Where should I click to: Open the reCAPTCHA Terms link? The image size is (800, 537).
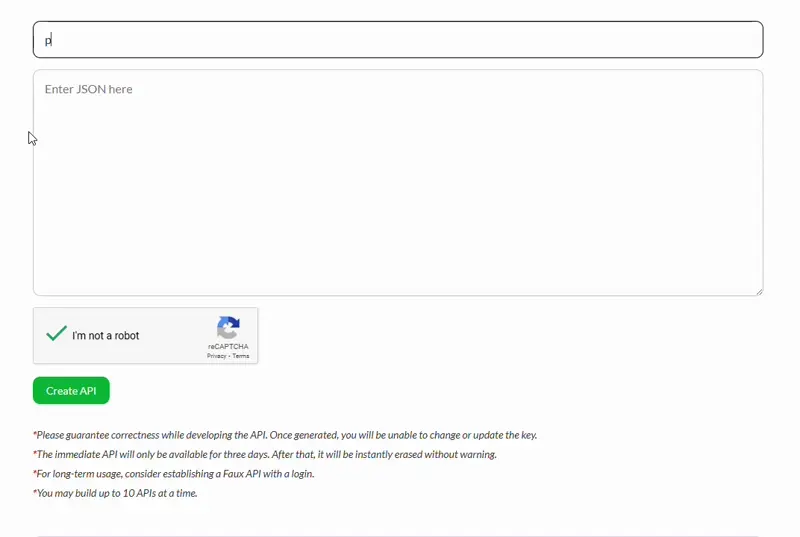[x=241, y=356]
